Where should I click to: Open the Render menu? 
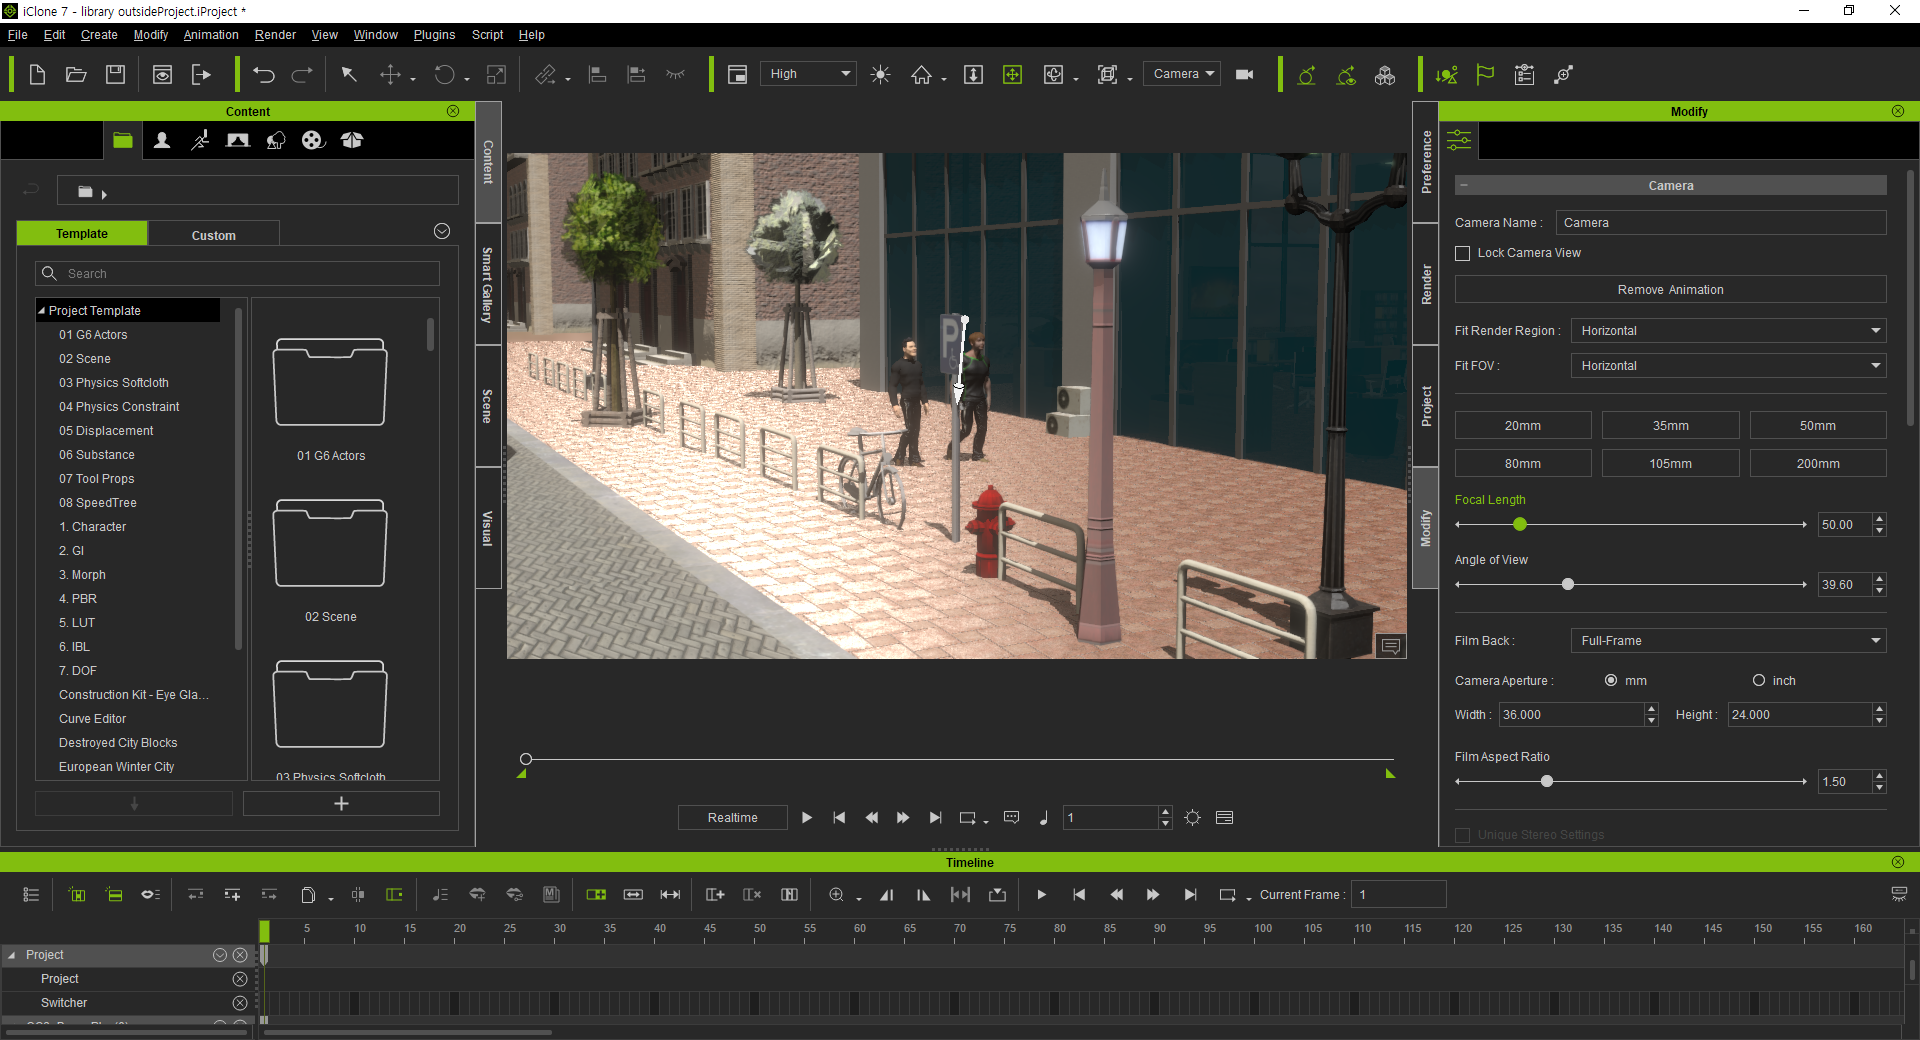(x=275, y=35)
